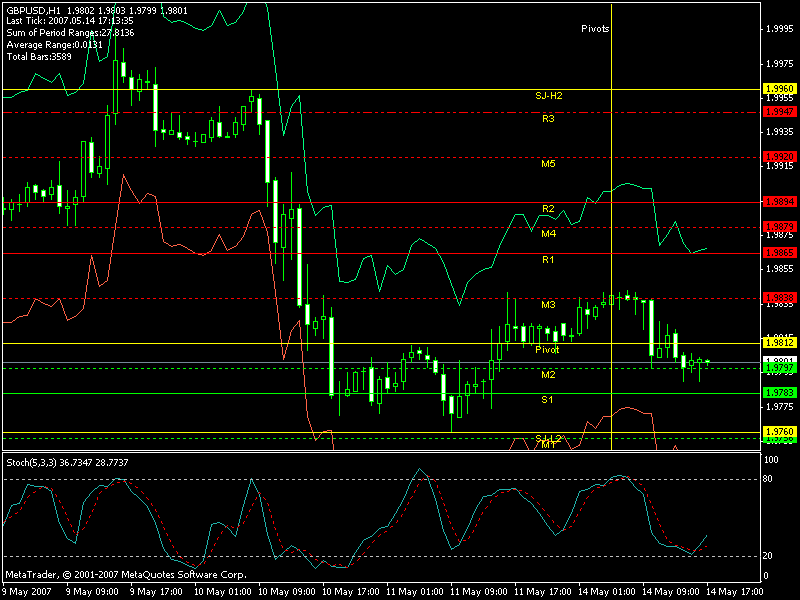Image resolution: width=800 pixels, height=600 pixels.
Task: Select the yellow 1.9812 pivot price tag
Action: pos(779,343)
